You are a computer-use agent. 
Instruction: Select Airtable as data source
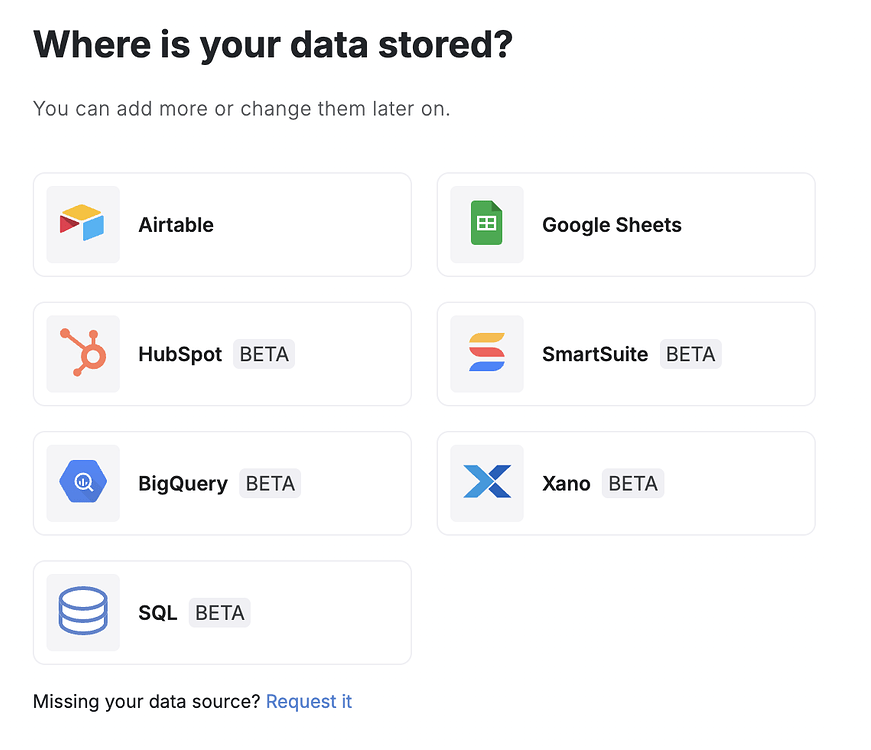[x=222, y=224]
